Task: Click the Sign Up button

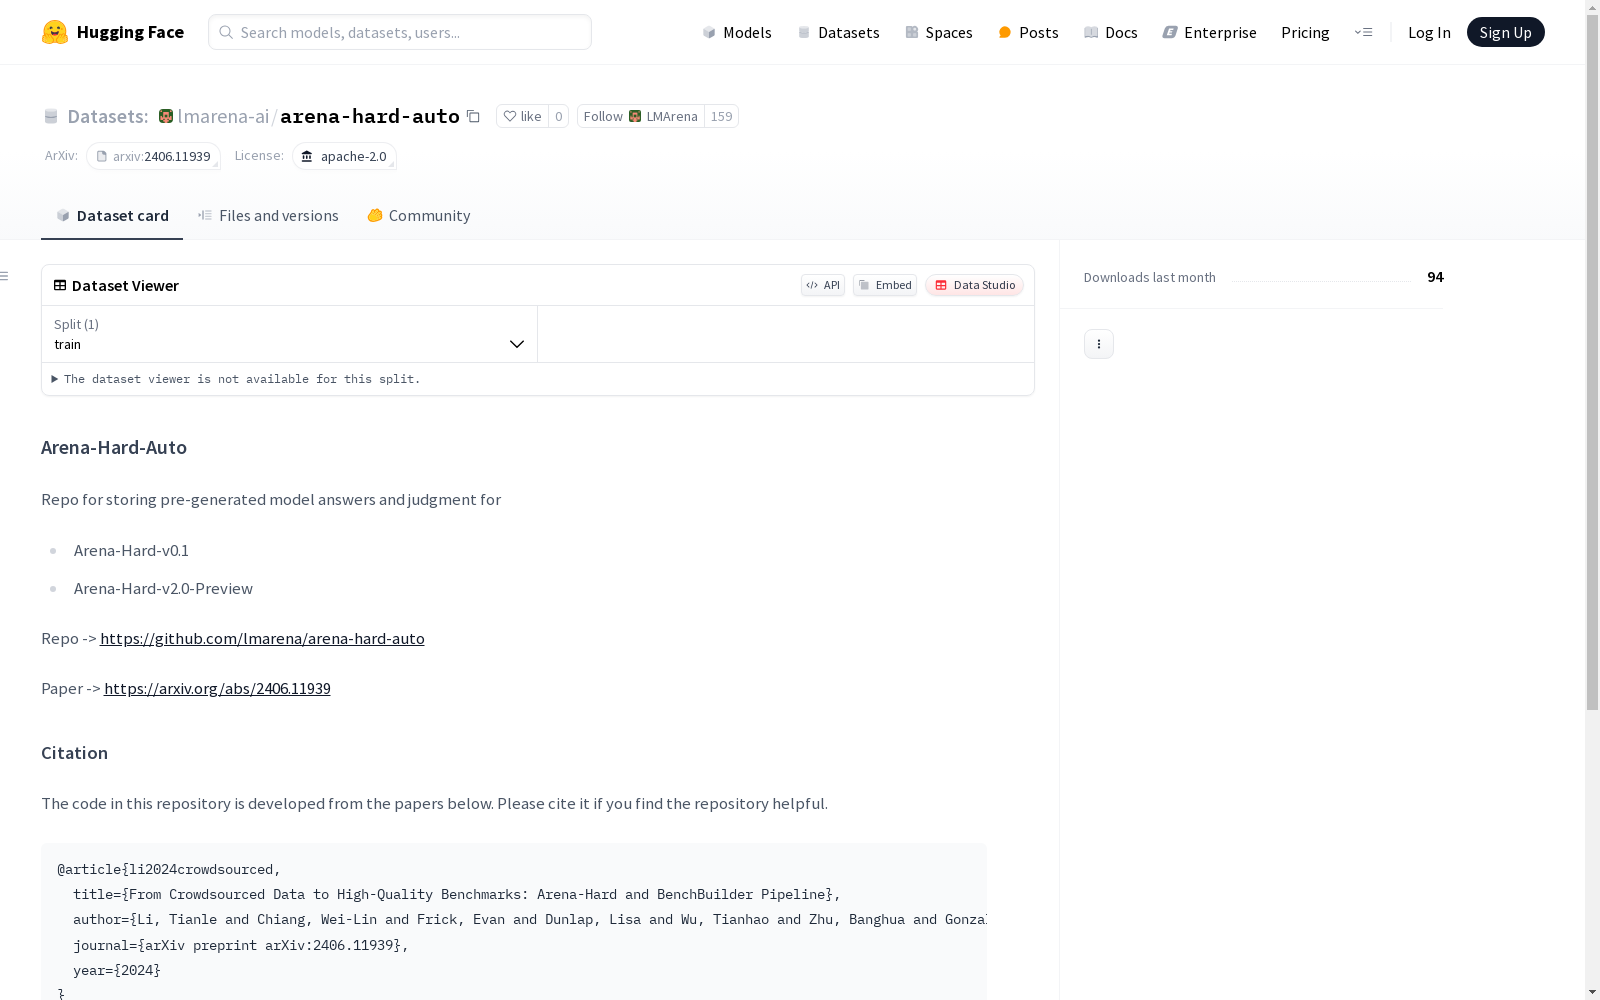Action: [1505, 32]
